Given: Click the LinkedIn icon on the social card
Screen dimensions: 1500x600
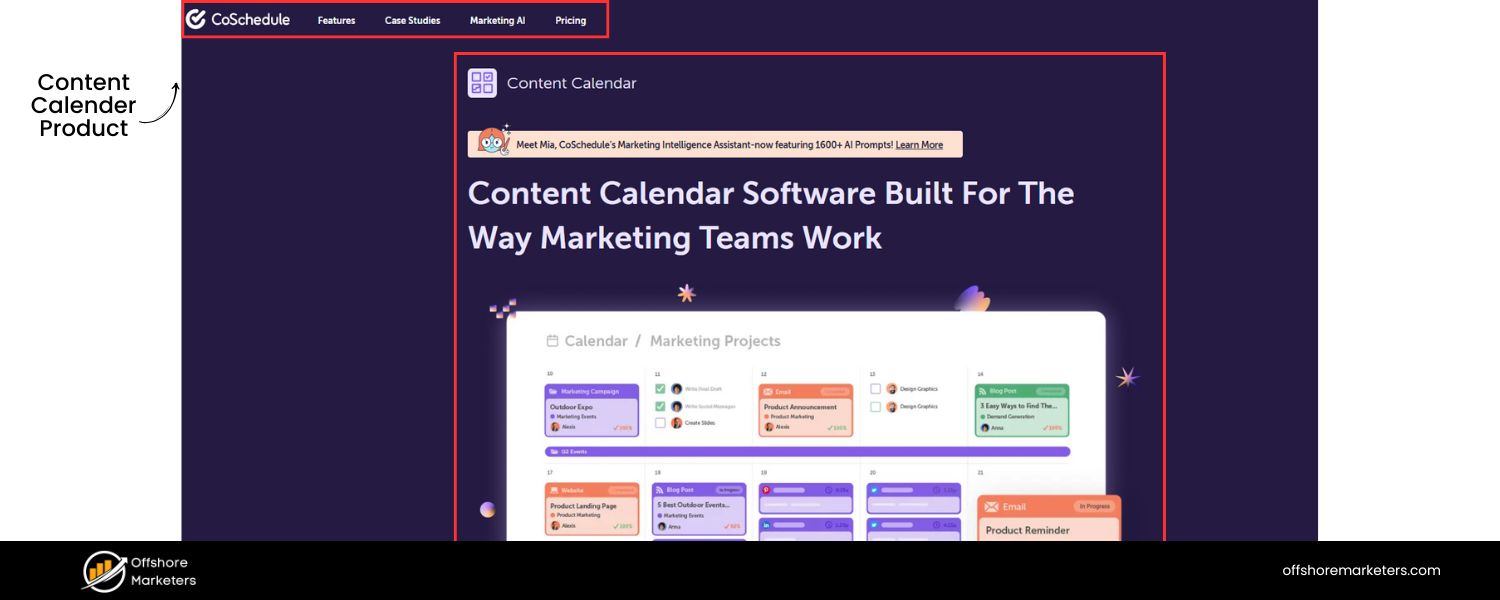Looking at the screenshot, I should (766, 524).
